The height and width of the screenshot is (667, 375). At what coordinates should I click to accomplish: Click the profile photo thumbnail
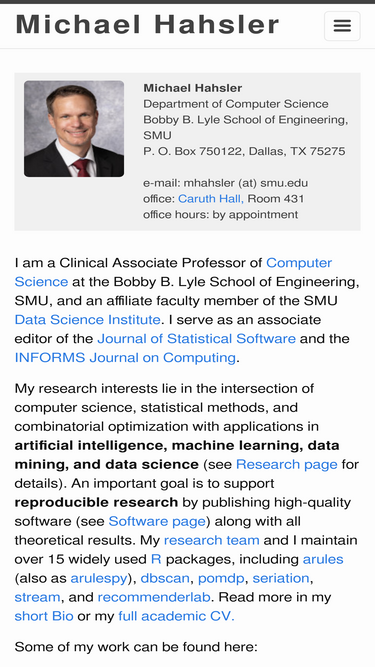coord(74,128)
